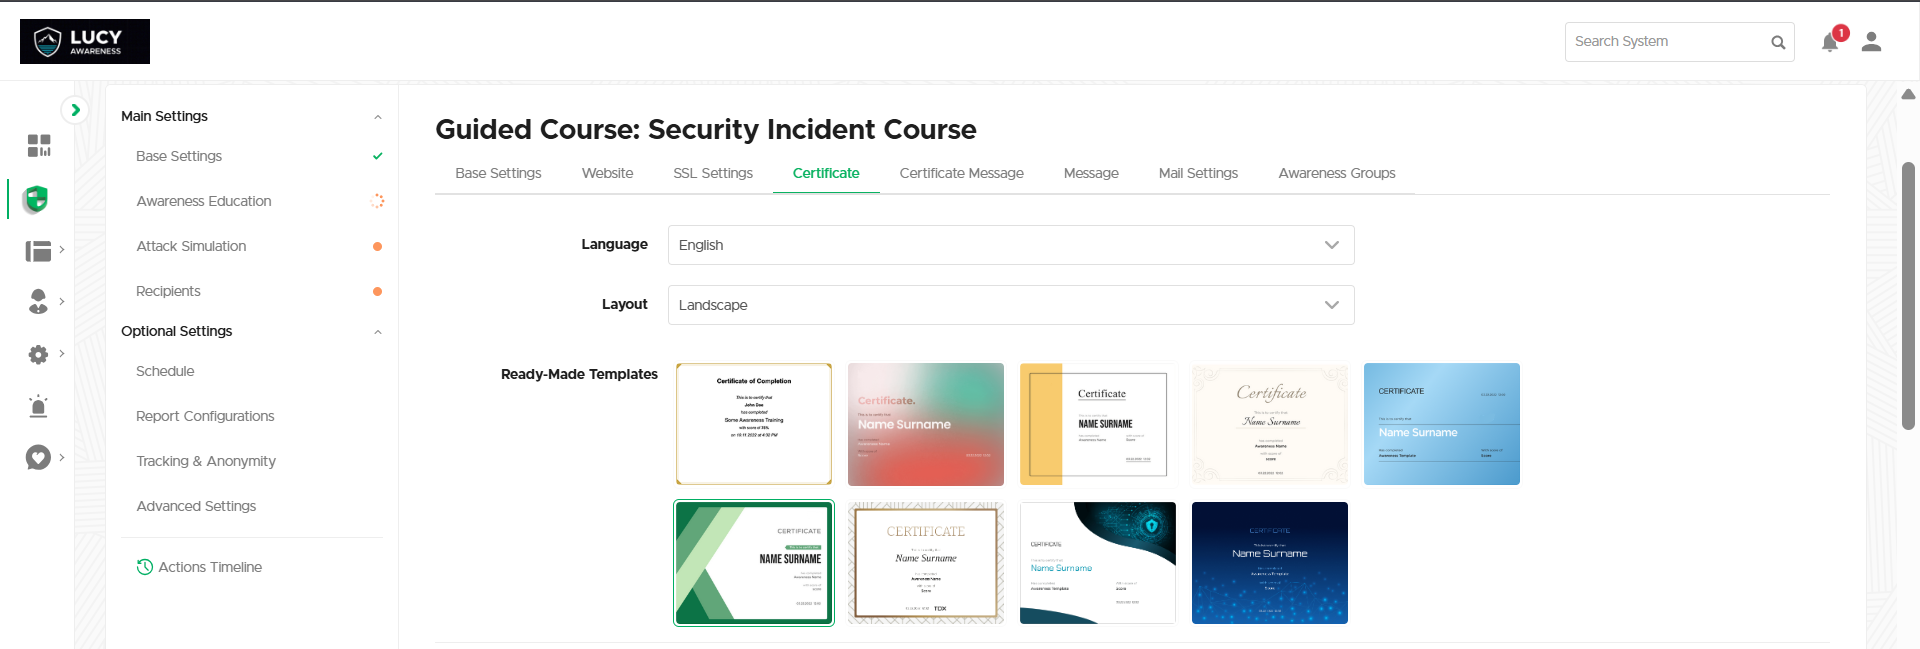Click the green shield campaigns sidebar icon
Screen dimensions: 1920x649
(37, 199)
